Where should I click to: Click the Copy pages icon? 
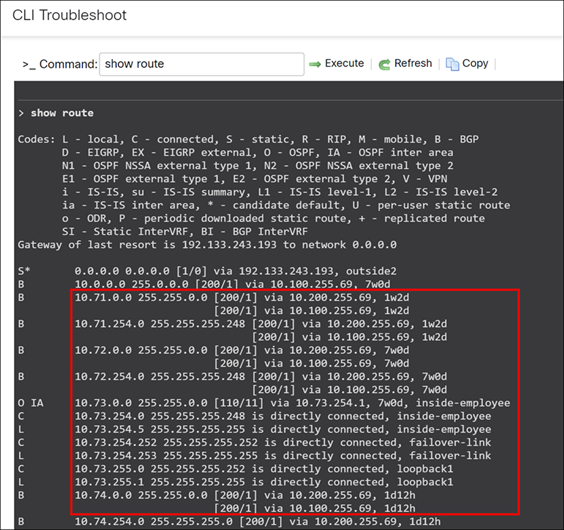[452, 64]
